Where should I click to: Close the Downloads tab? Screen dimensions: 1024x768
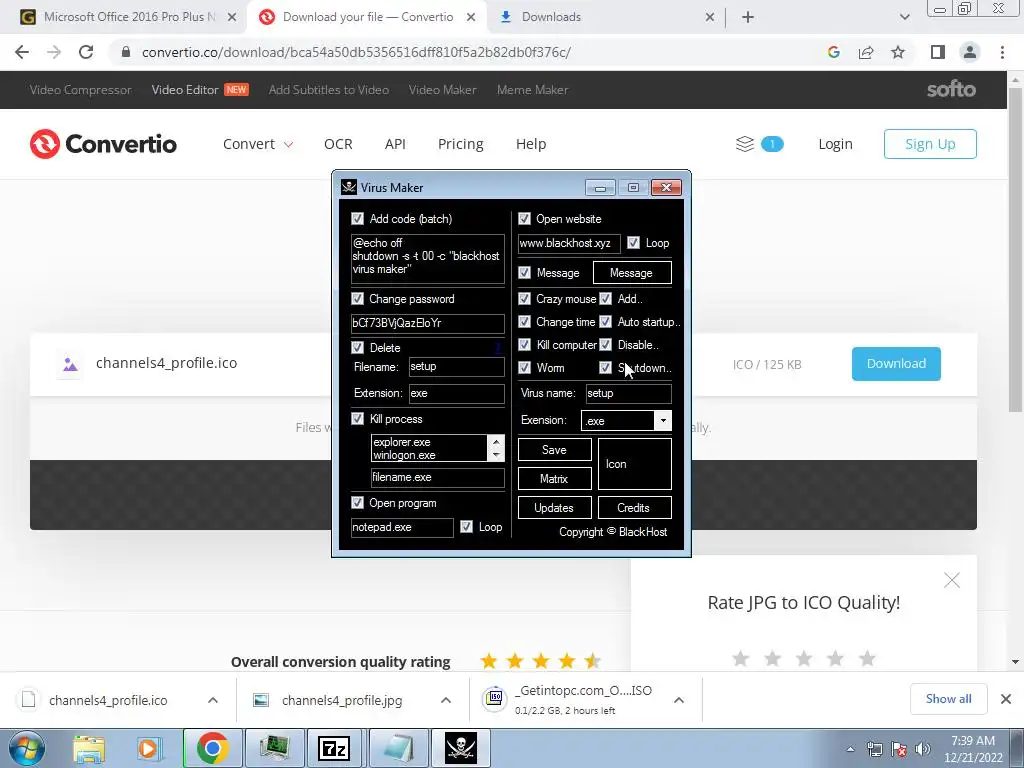pos(710,18)
